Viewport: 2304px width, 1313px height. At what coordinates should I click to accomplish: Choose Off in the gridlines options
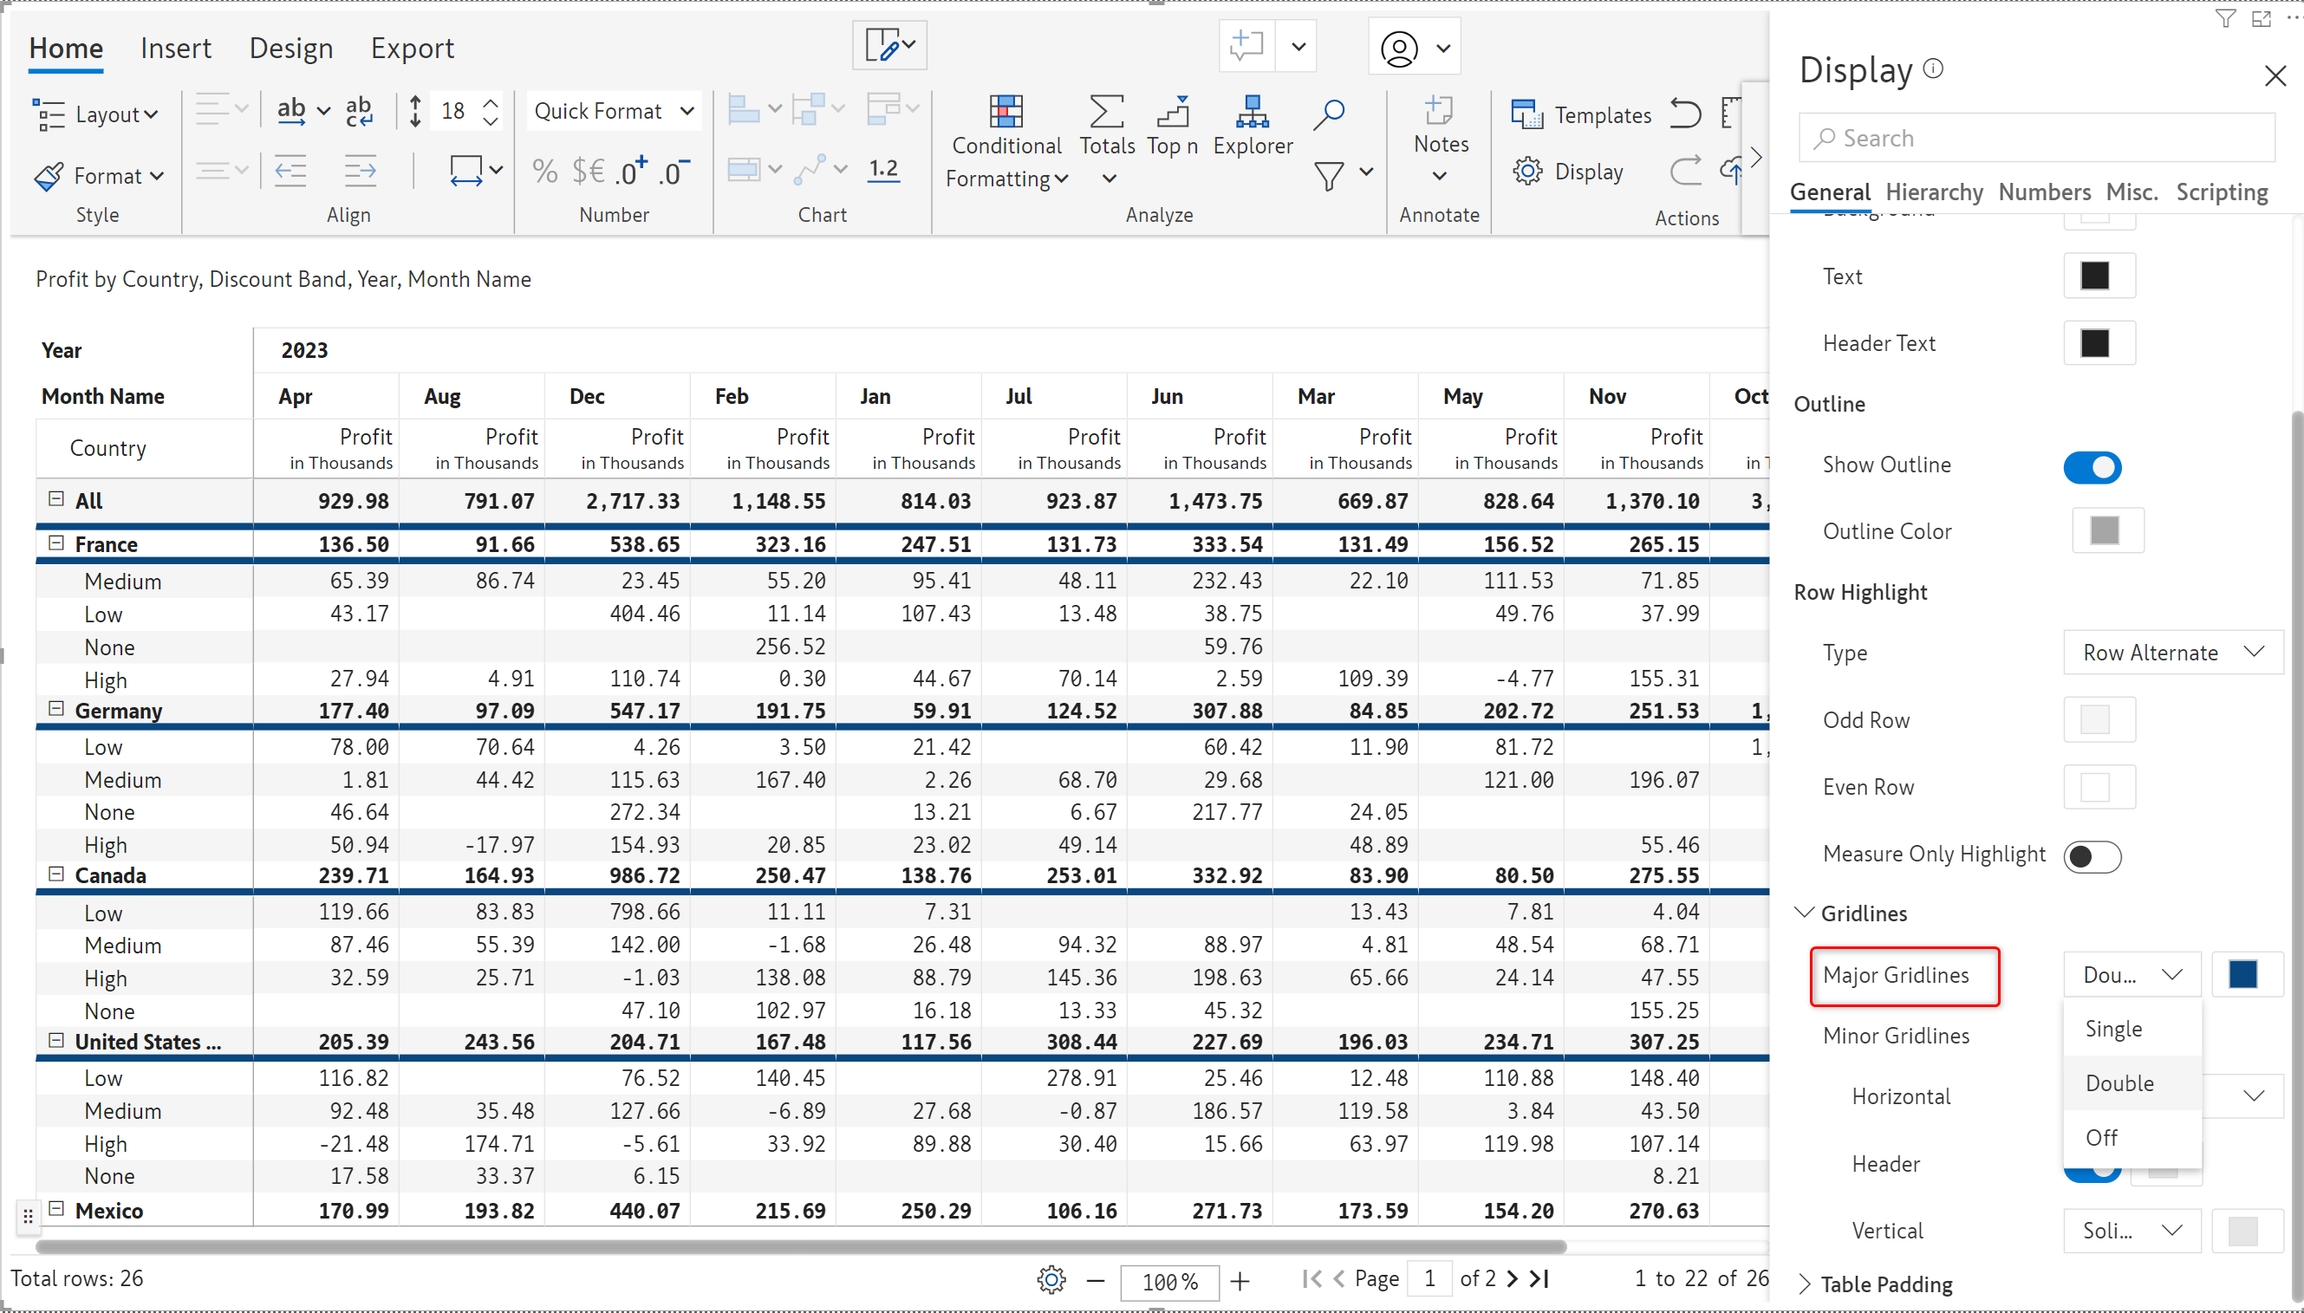[x=2101, y=1137]
